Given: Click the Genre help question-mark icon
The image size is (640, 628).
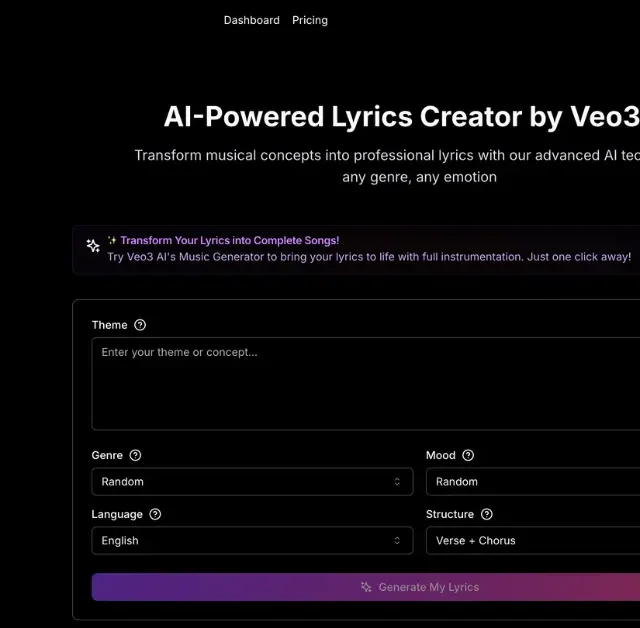Looking at the screenshot, I should click(135, 455).
